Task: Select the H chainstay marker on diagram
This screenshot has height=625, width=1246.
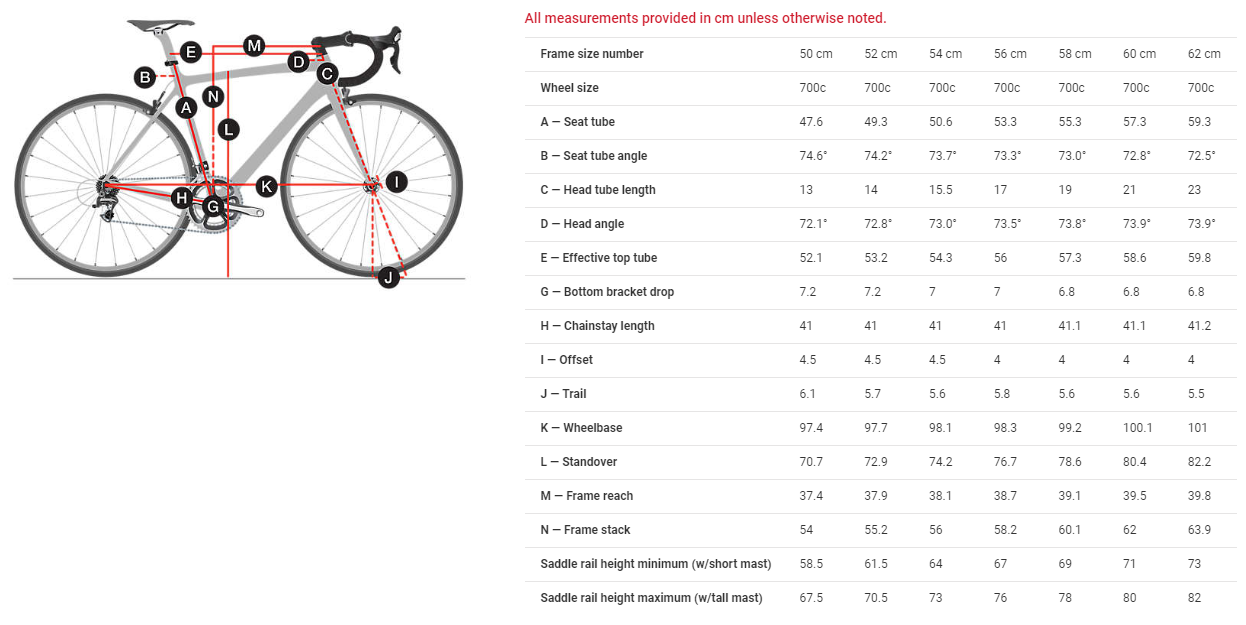Action: 181,198
